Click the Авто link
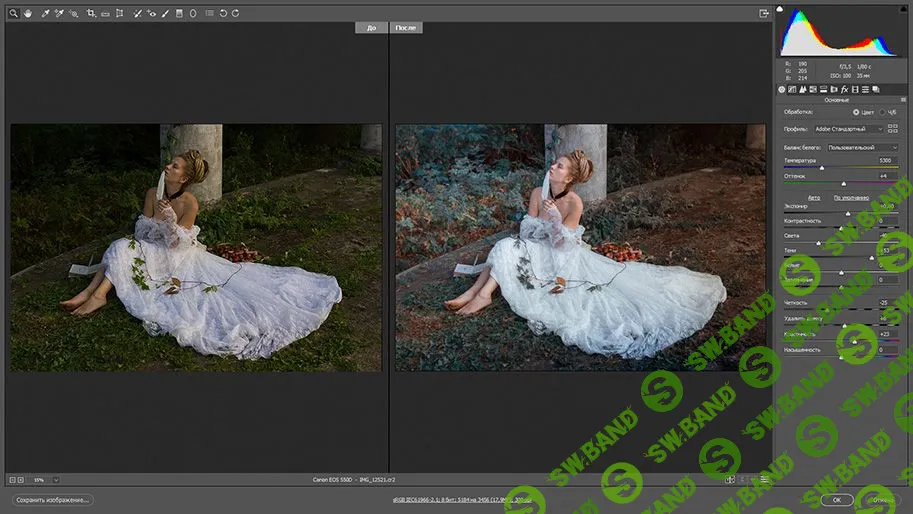Screen dimensions: 913x514 [x=814, y=198]
